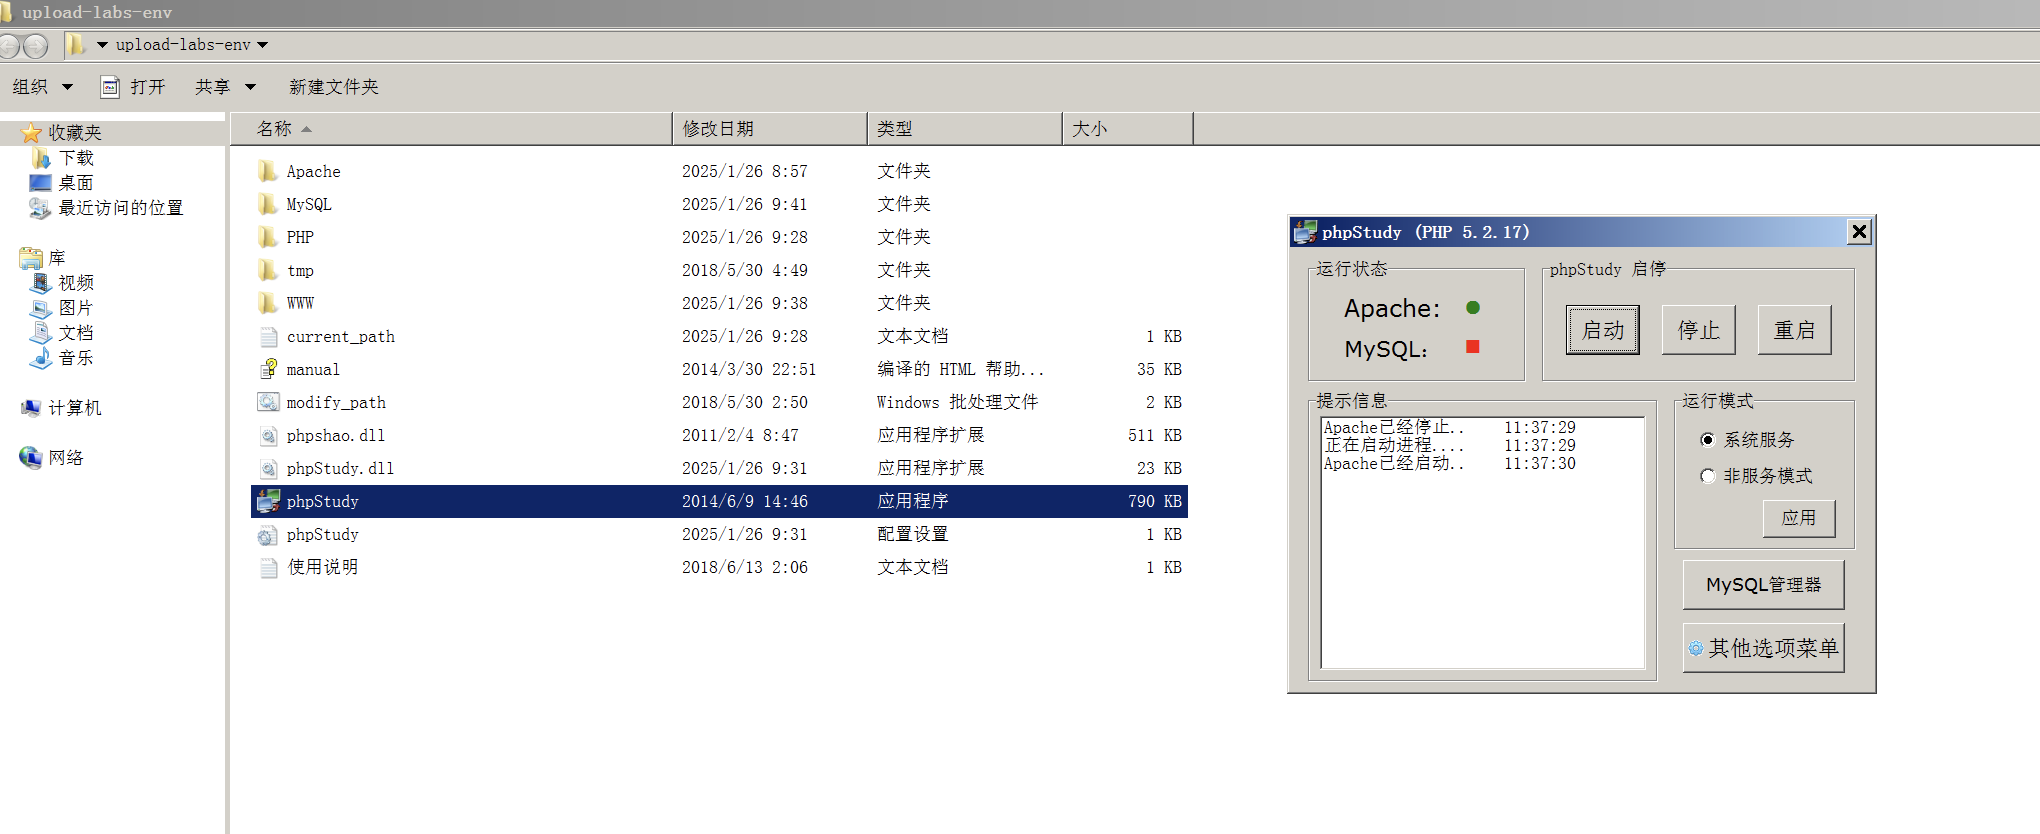Click the Apache folder icon
2040x834 pixels.
tap(268, 172)
